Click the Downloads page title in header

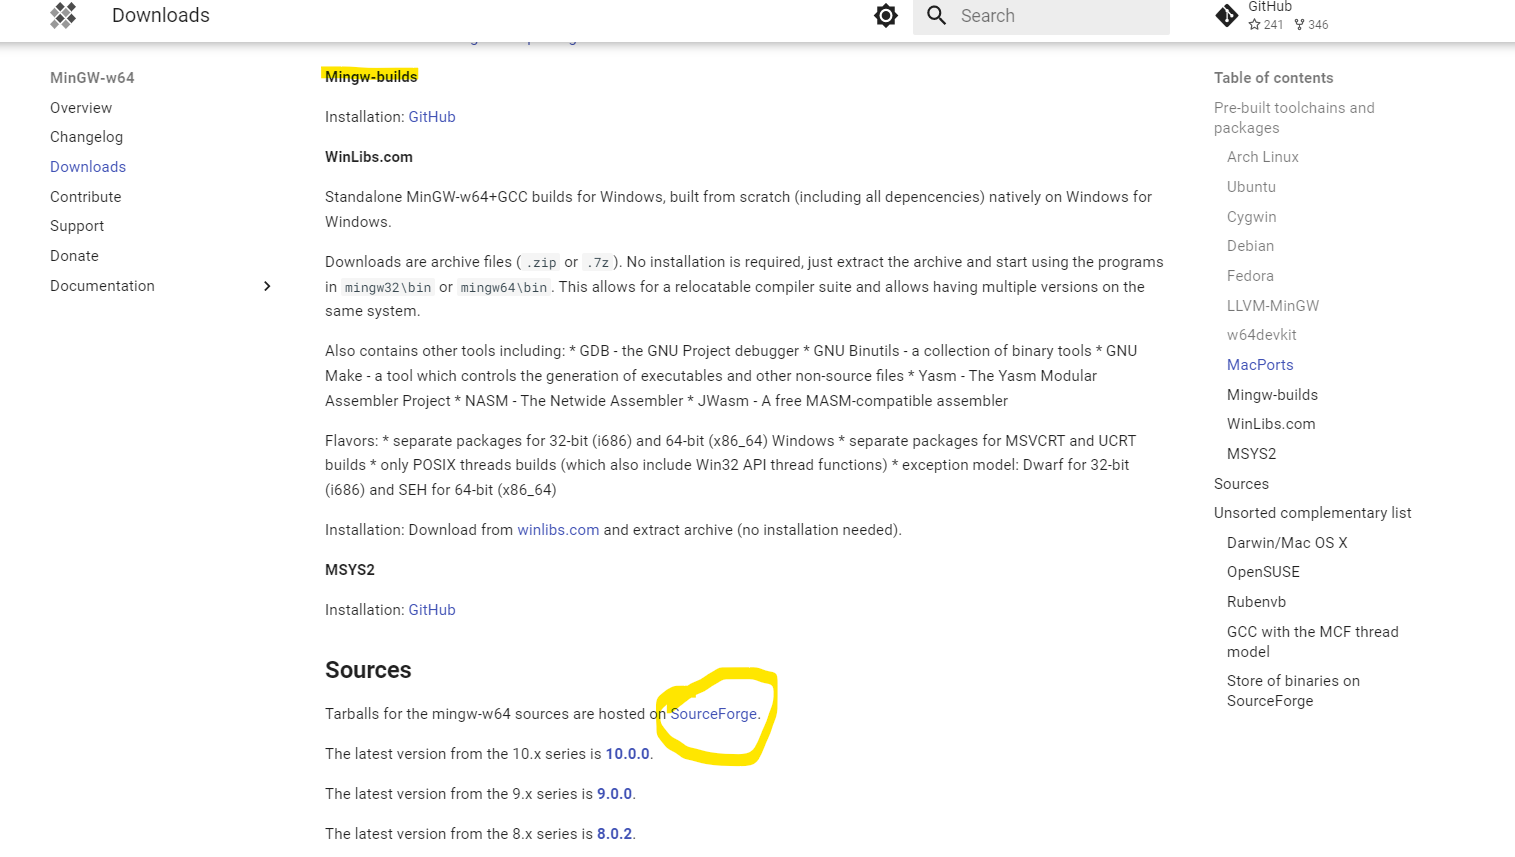pyautogui.click(x=161, y=15)
